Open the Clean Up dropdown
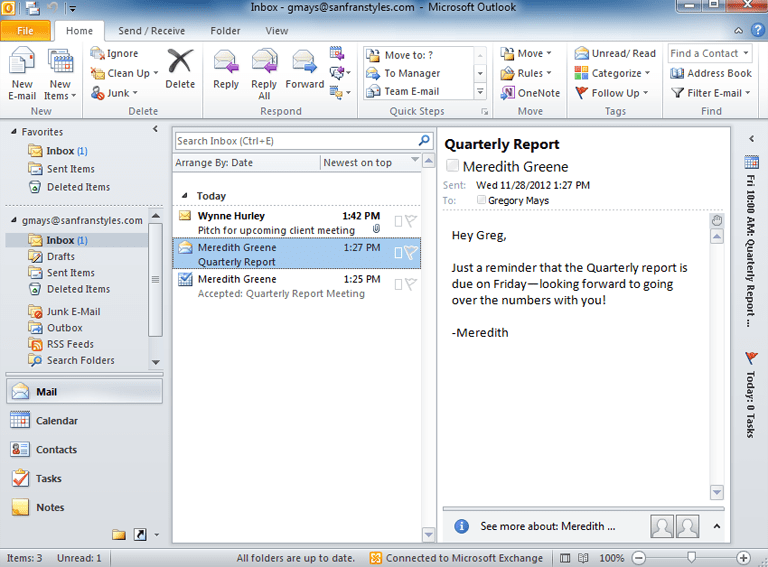Screen dimensions: 768x567 click(124, 73)
